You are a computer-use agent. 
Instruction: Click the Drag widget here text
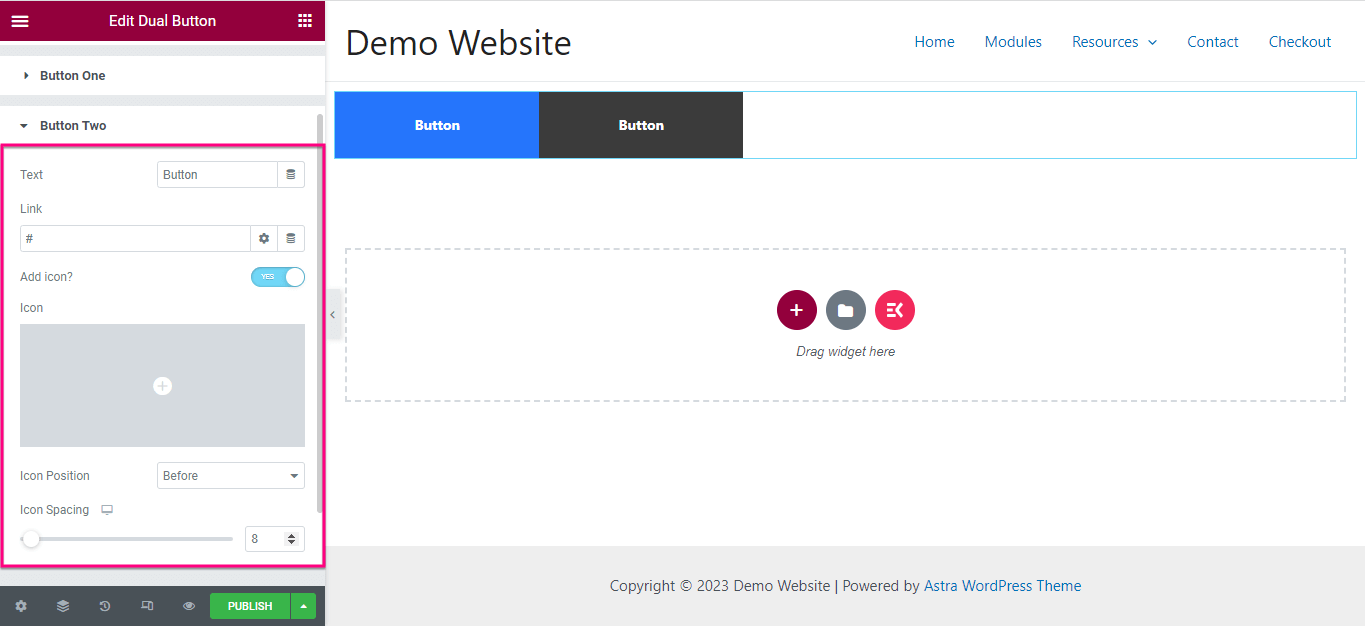coord(845,352)
